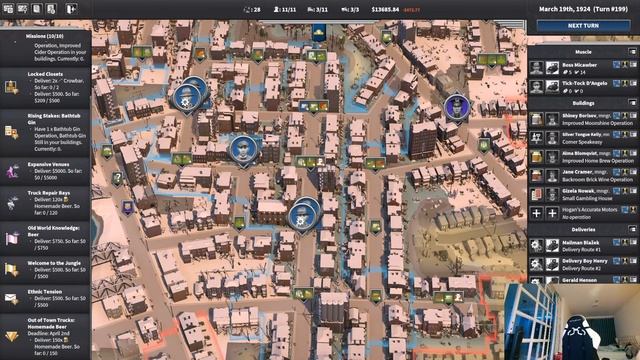Viewport: 640px width, 360px height.
Task: Click the 11/11 crew count in the top bar
Action: point(284,9)
